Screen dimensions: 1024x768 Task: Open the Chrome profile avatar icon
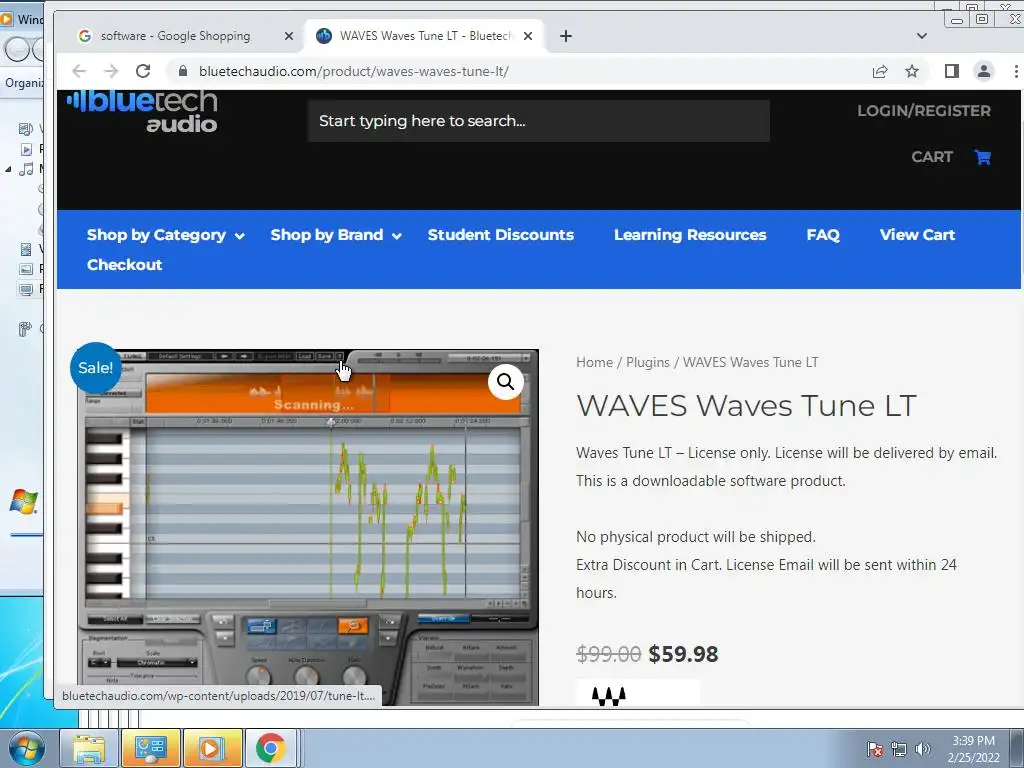[x=984, y=71]
